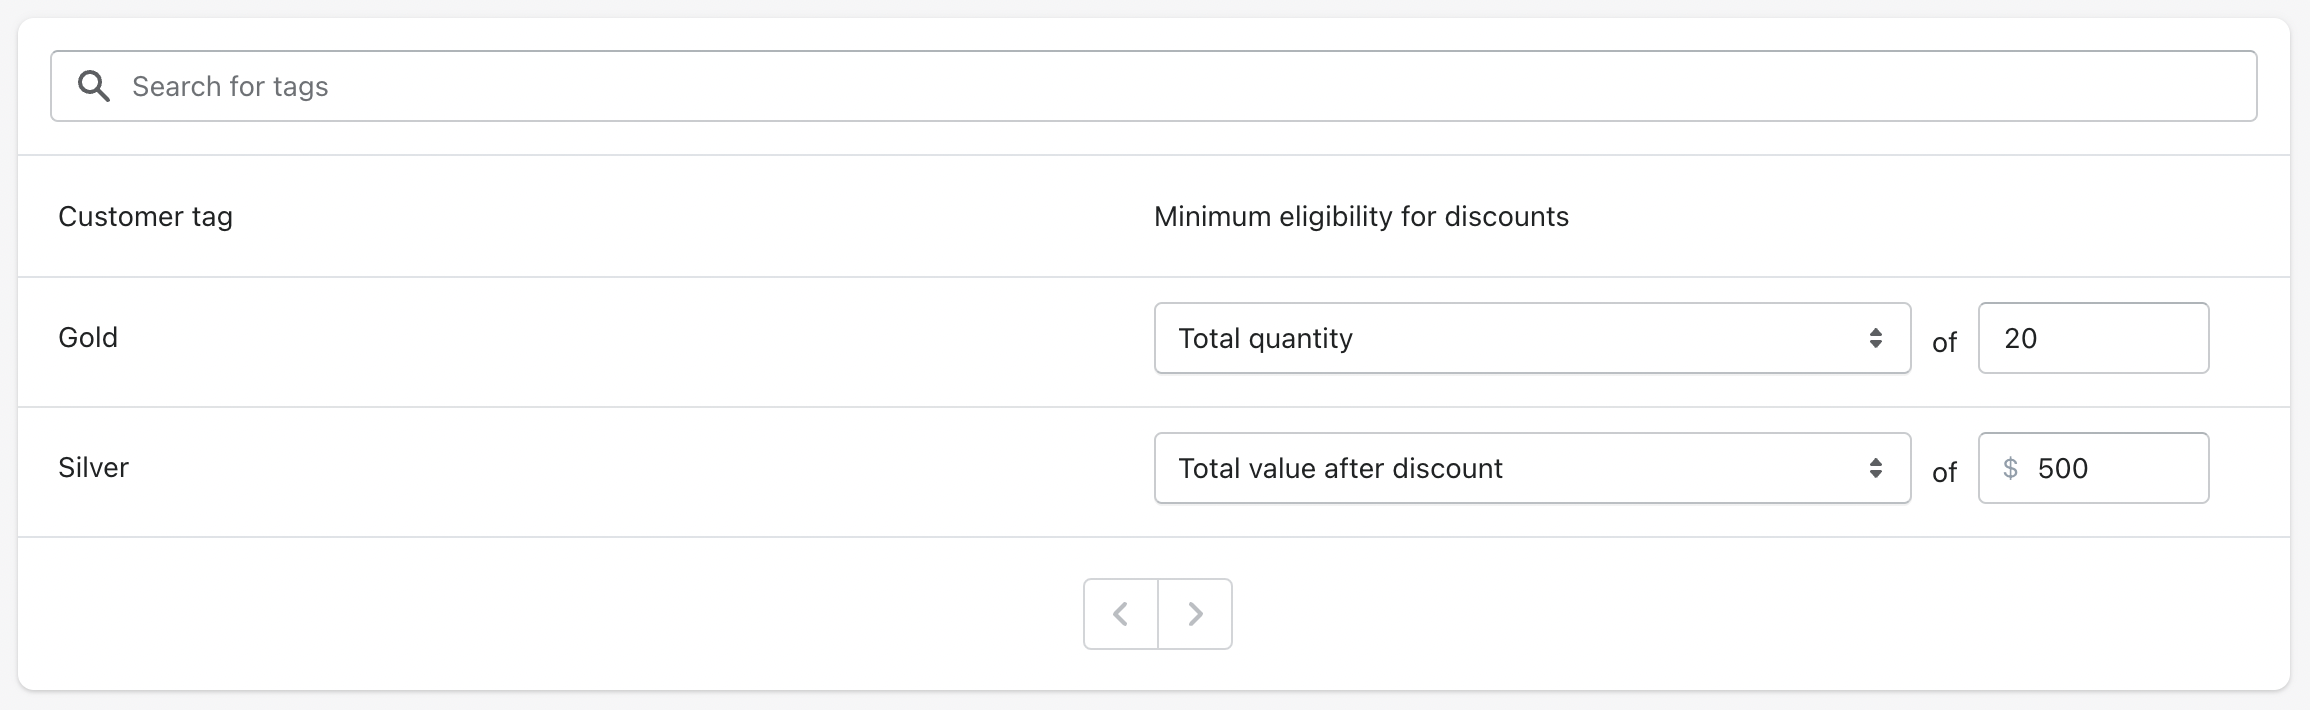This screenshot has height=710, width=2310.
Task: Click the 'of' label in the Gold row
Action: coord(1944,342)
